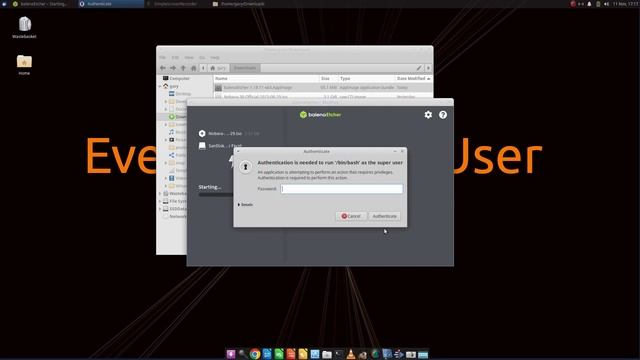This screenshot has height=360, width=640.
Task: Select Music folder in the sidebar tree
Action: tap(177, 132)
